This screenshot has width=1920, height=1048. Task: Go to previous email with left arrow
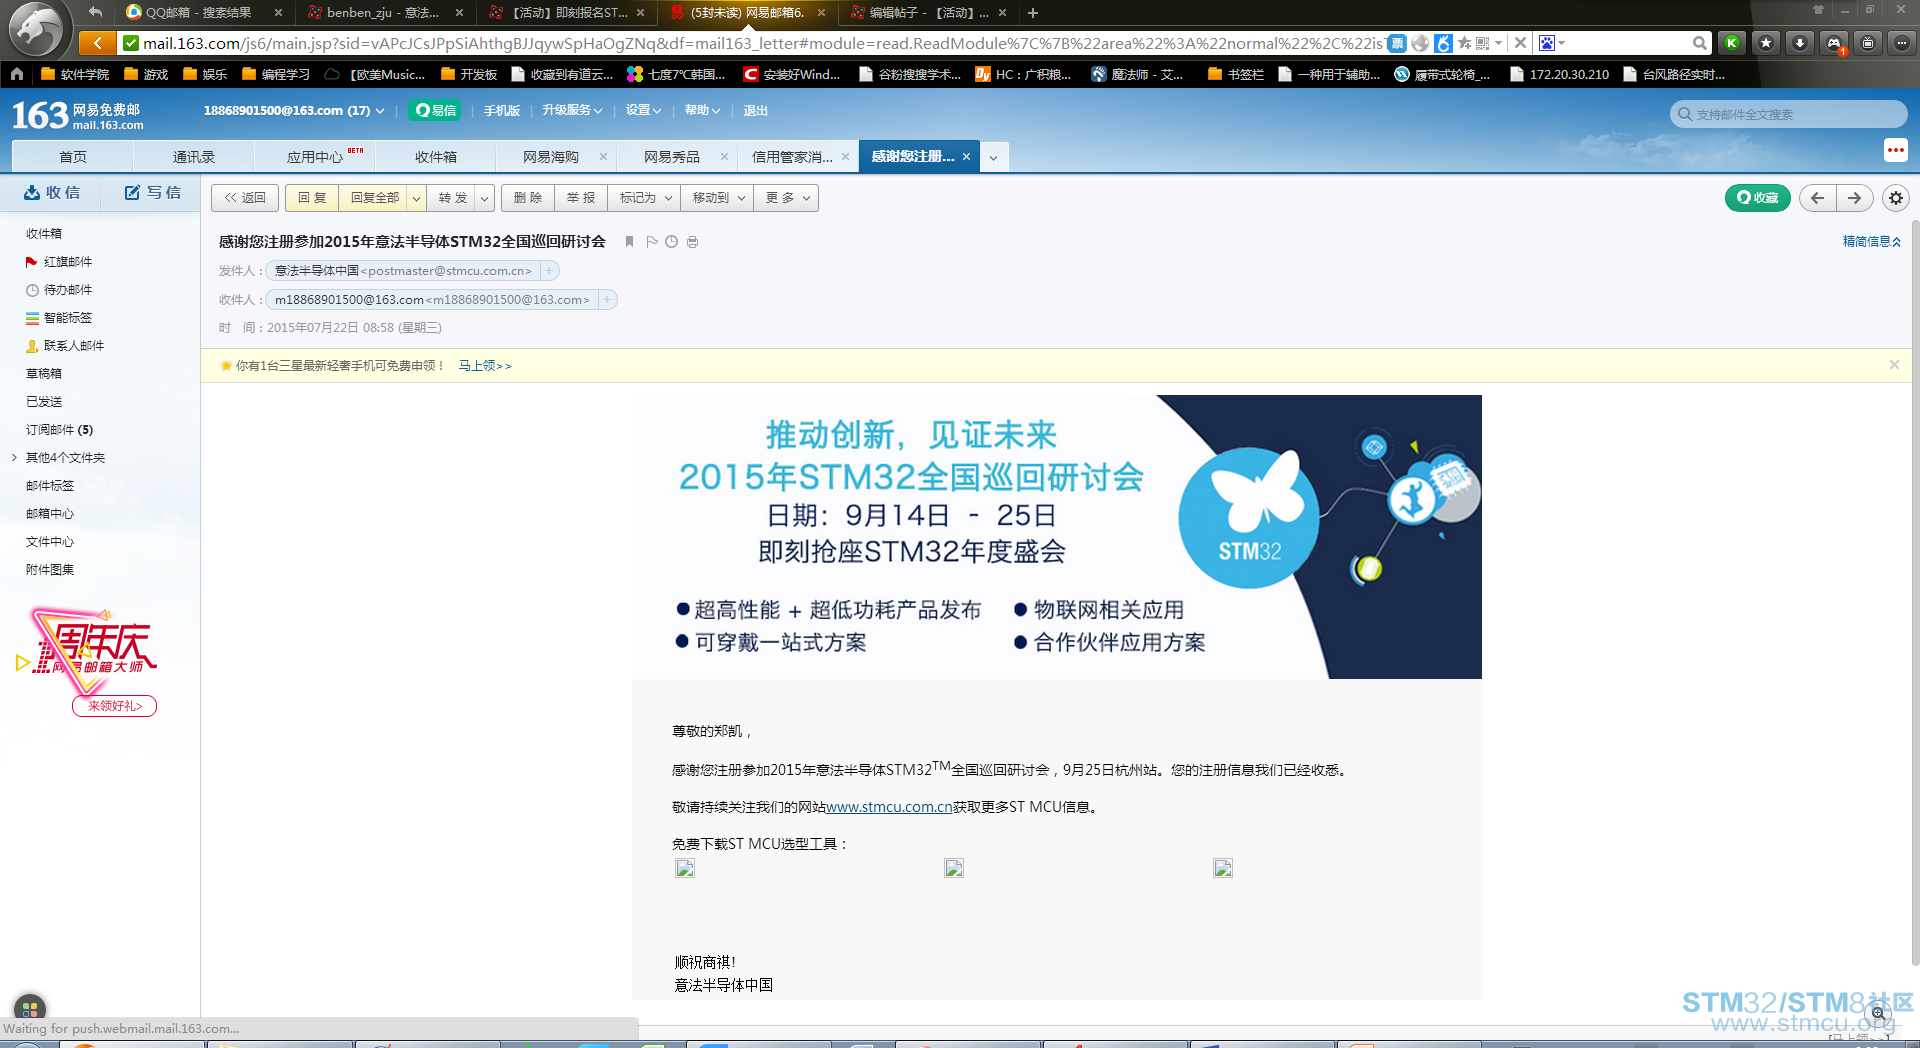[x=1817, y=198]
